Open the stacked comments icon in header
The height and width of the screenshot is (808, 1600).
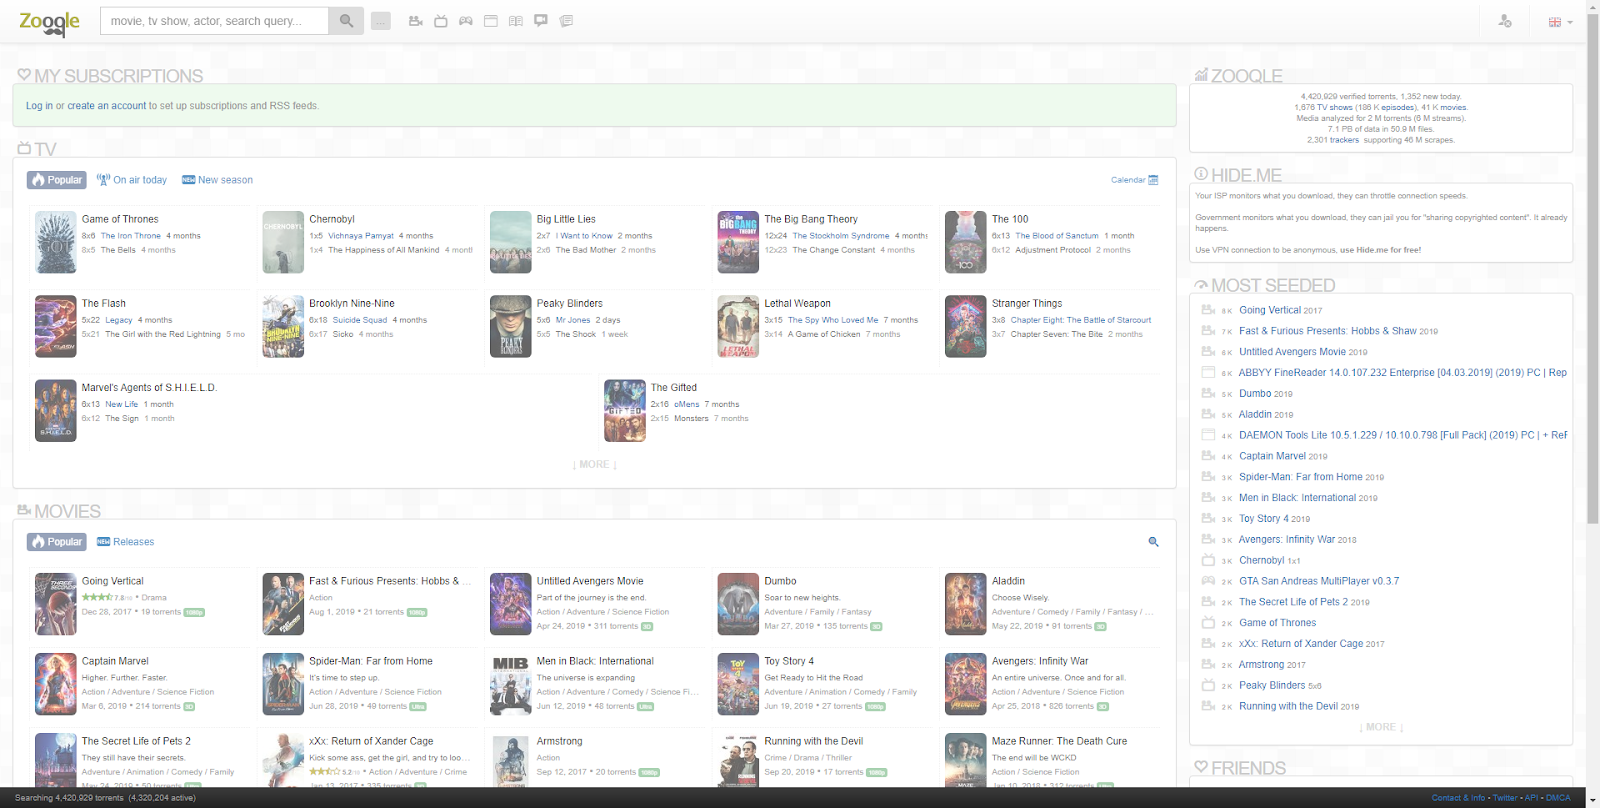(566, 21)
